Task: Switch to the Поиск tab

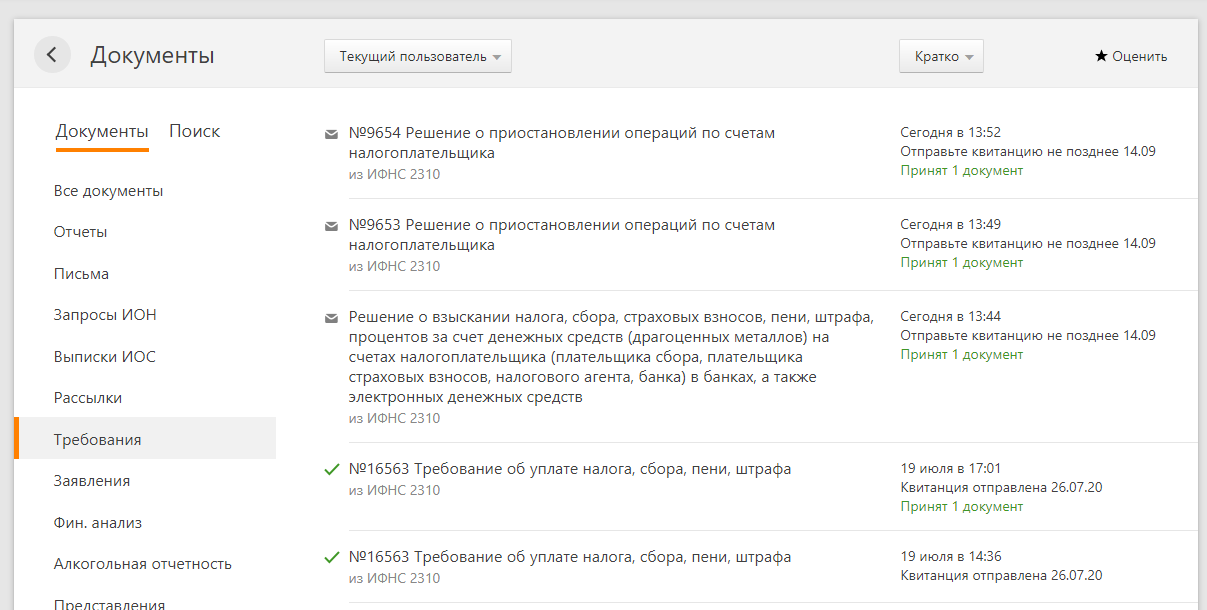Action: click(194, 131)
